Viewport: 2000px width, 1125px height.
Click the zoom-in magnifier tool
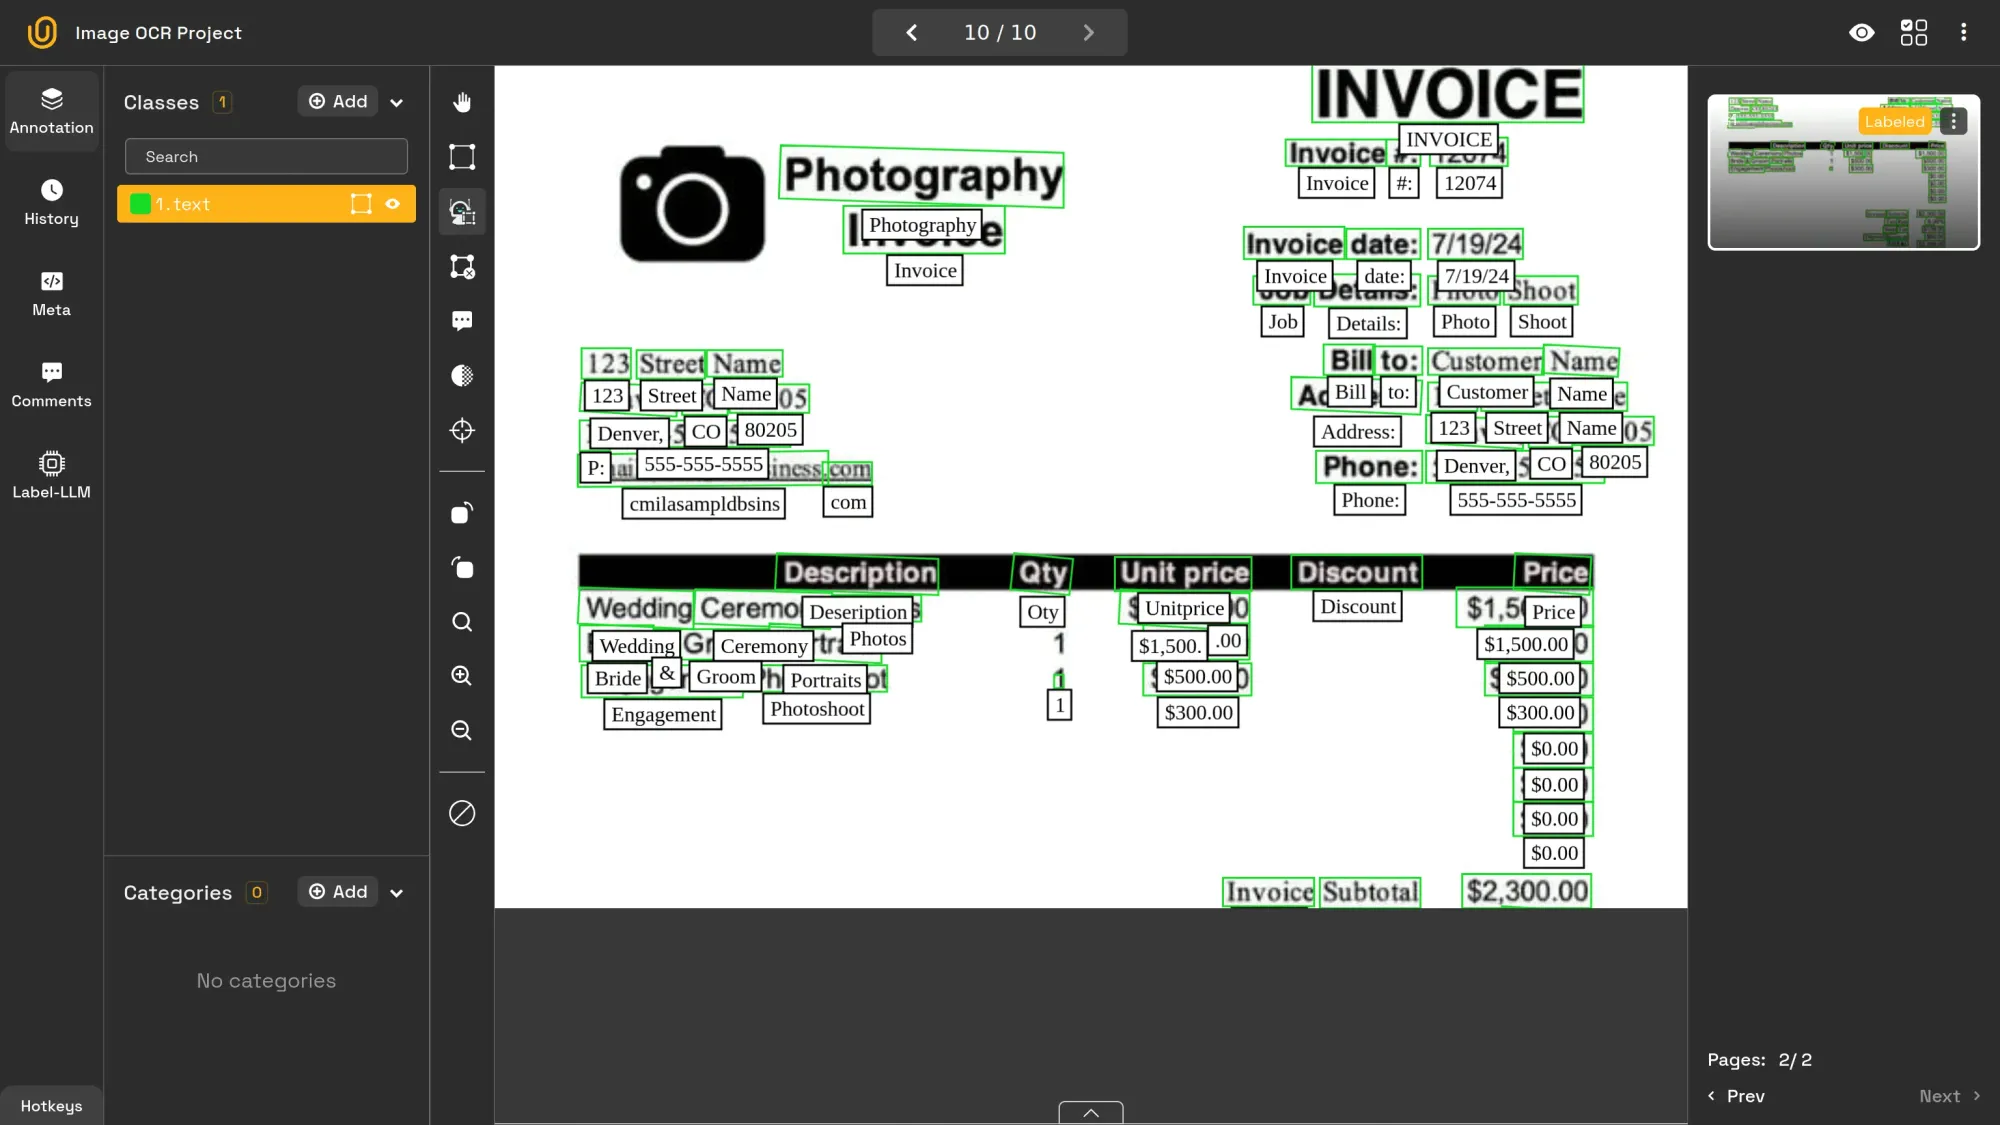[x=463, y=676]
